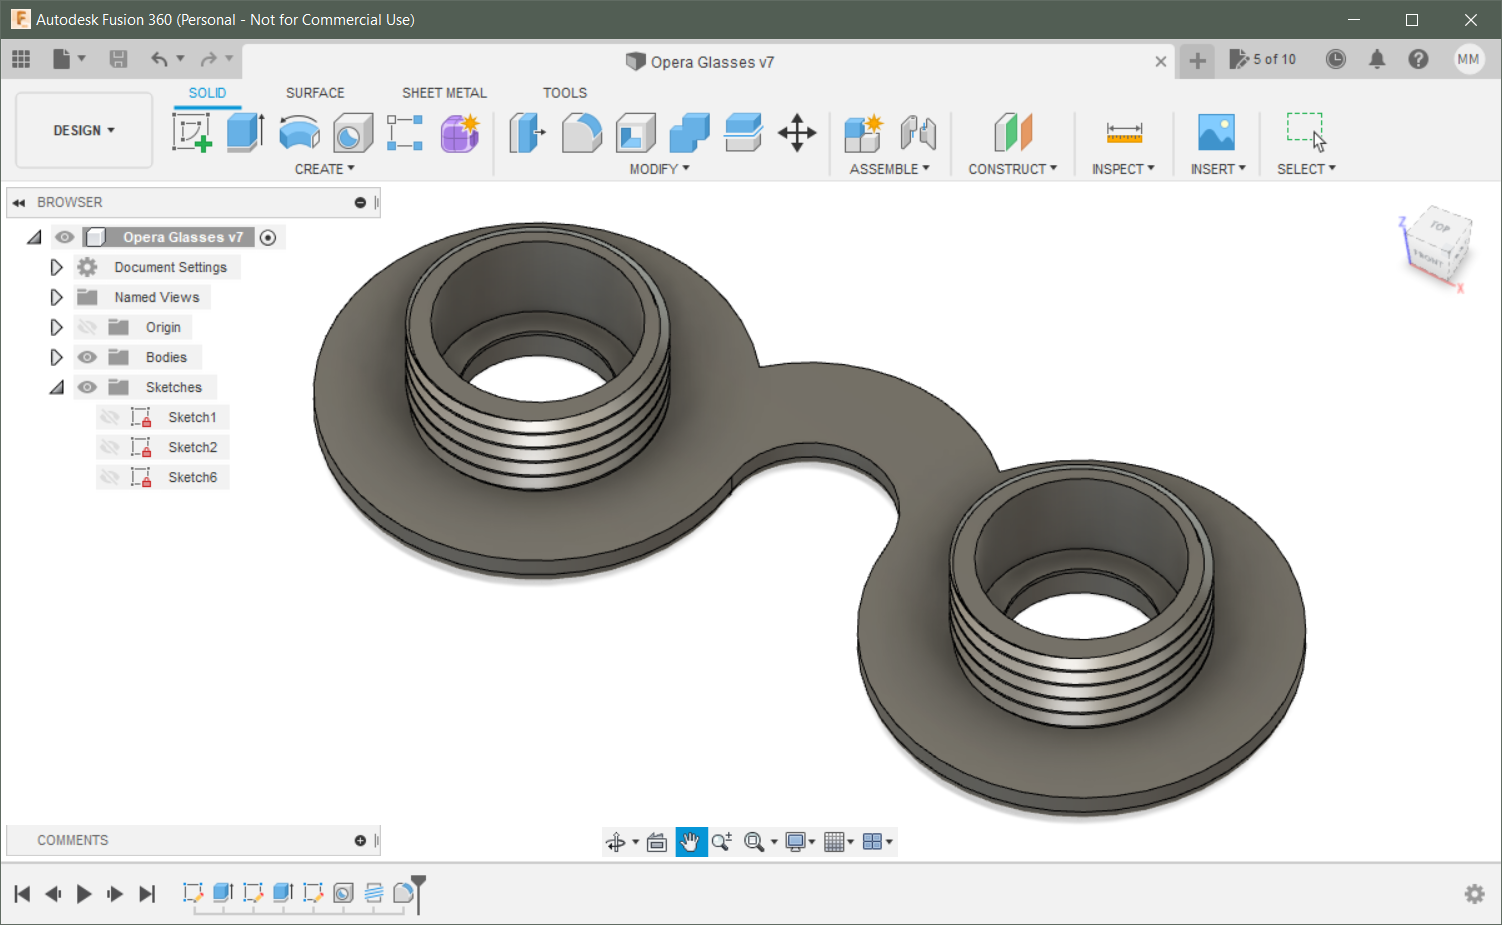Expand the Document Settings node
The image size is (1502, 925).
pos(56,267)
